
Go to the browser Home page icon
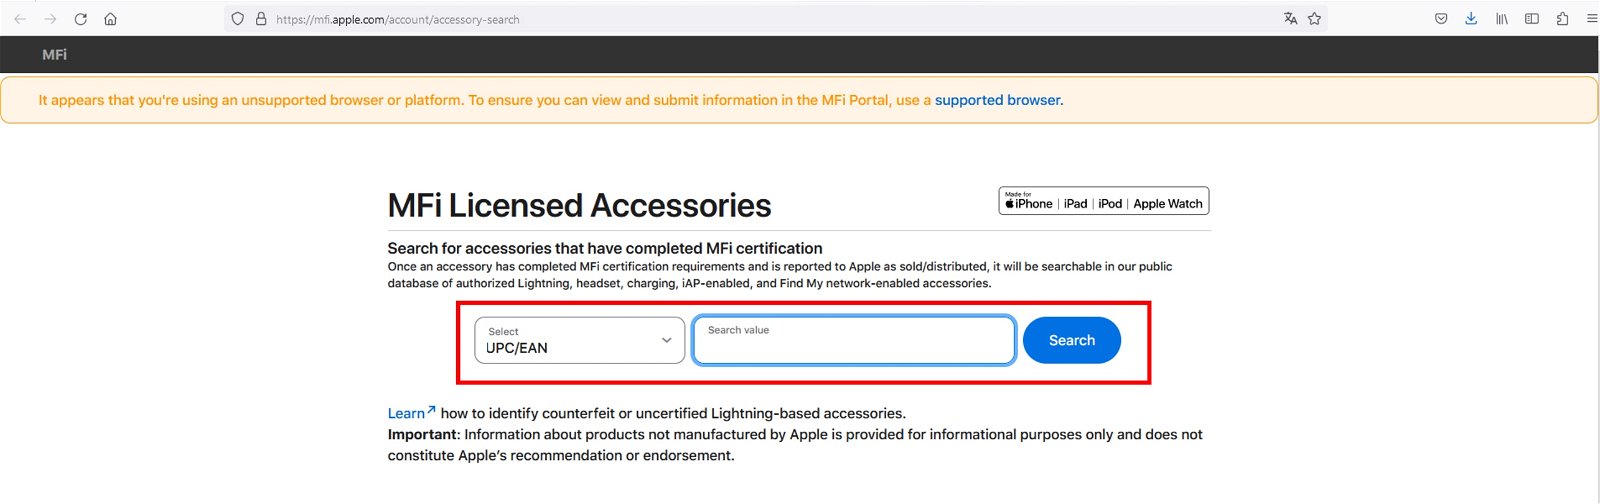pyautogui.click(x=111, y=19)
